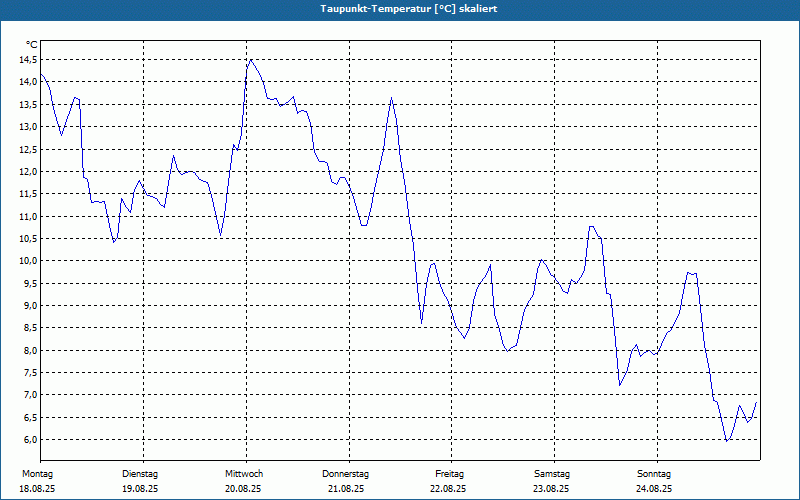Click the 14,5 y-axis label
Screen dimensions: 800x500
point(29,60)
